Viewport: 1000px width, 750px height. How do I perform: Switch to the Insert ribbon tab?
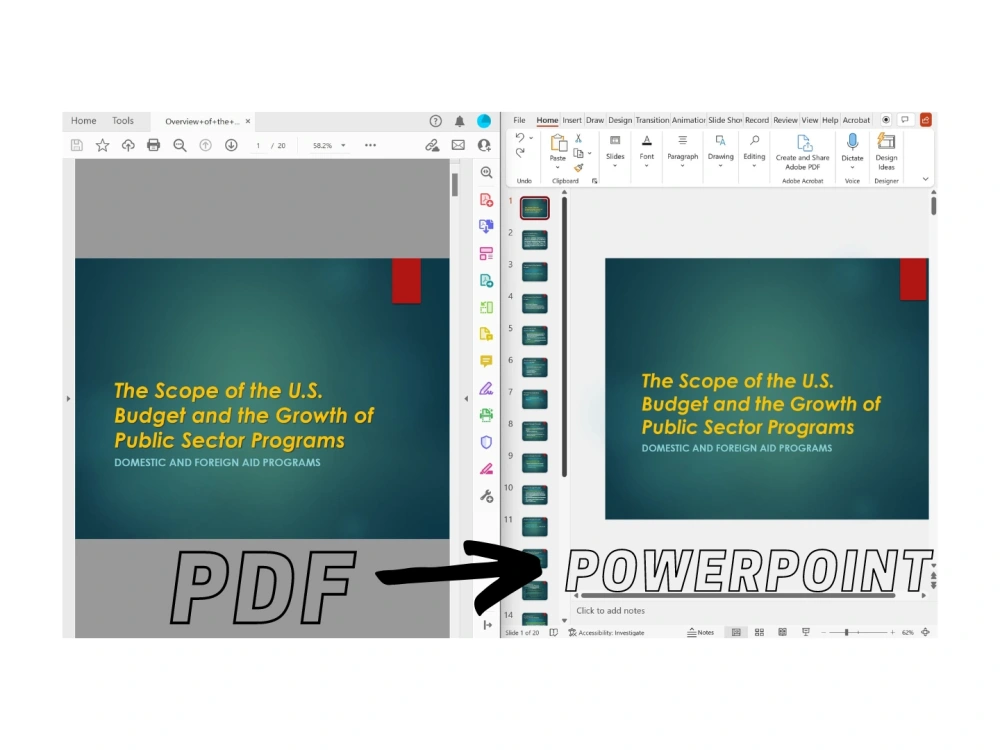click(571, 120)
